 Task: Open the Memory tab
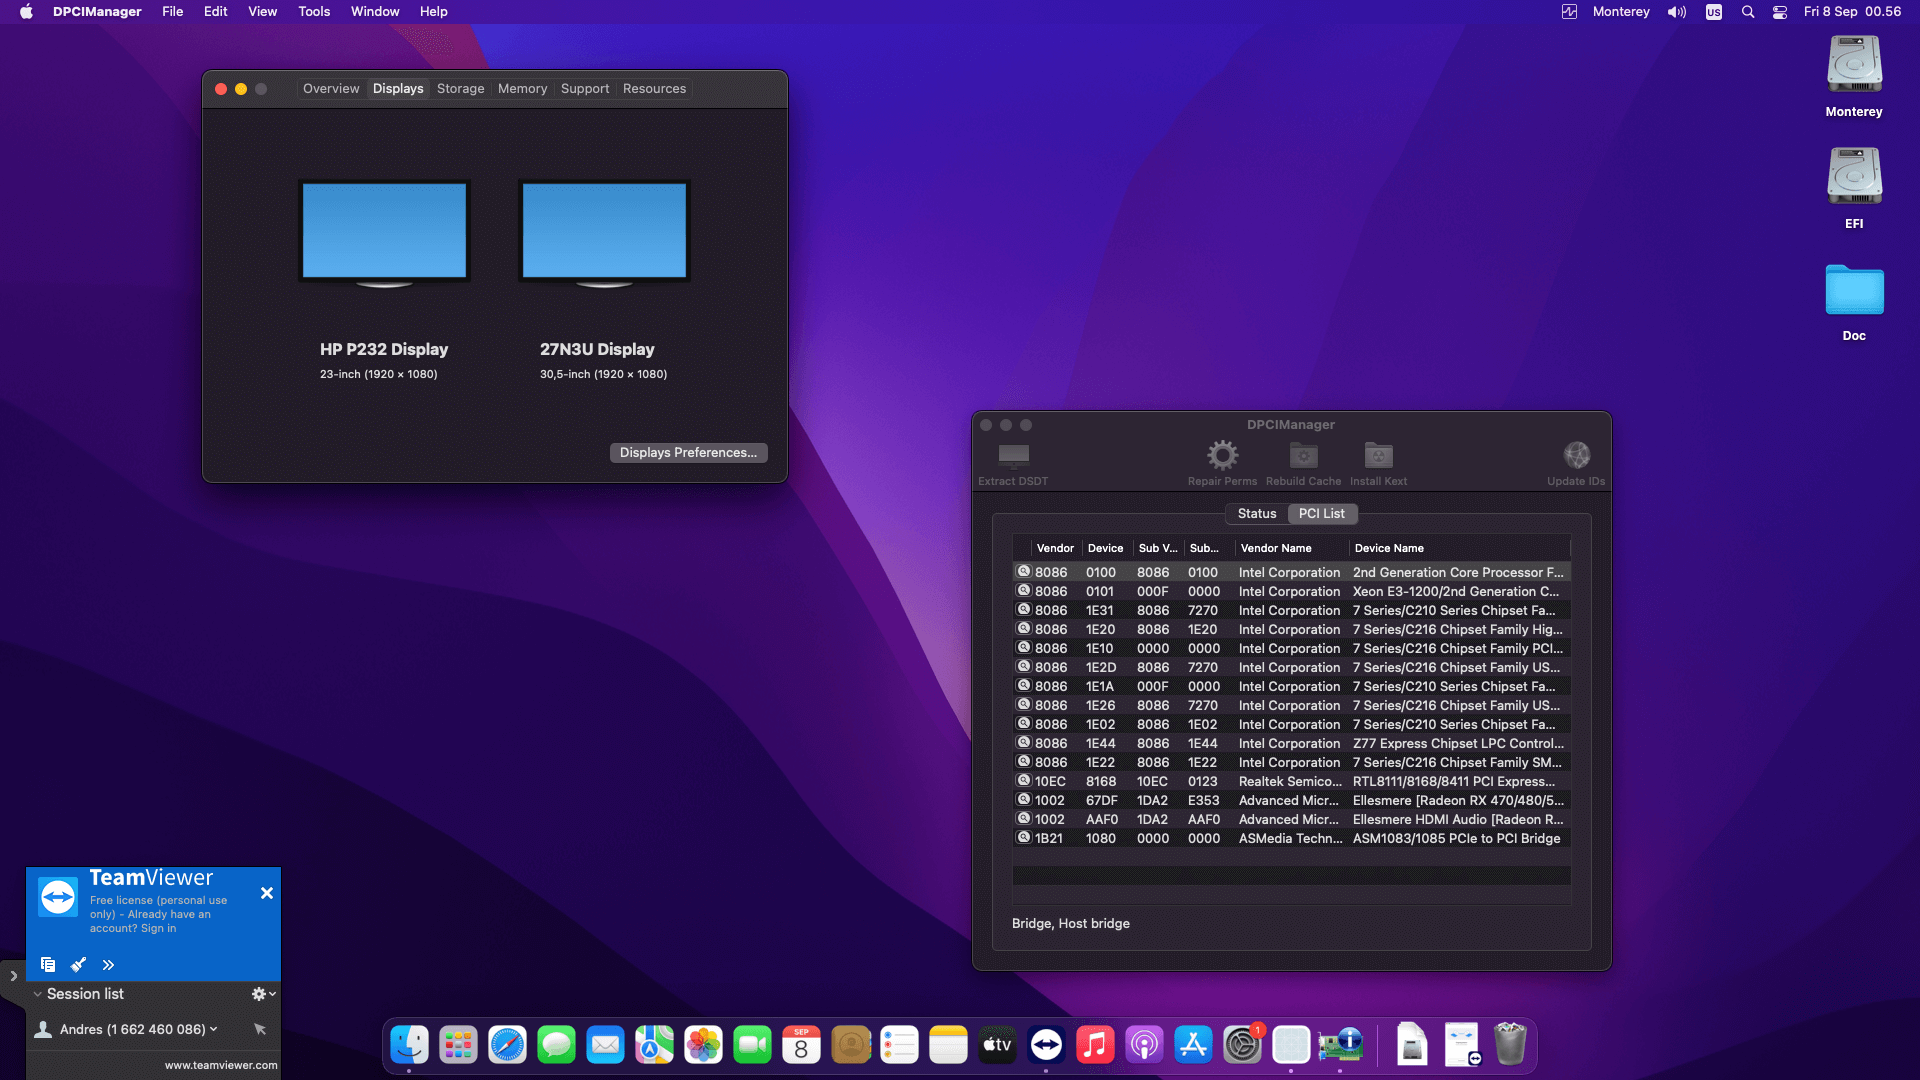[x=522, y=89]
